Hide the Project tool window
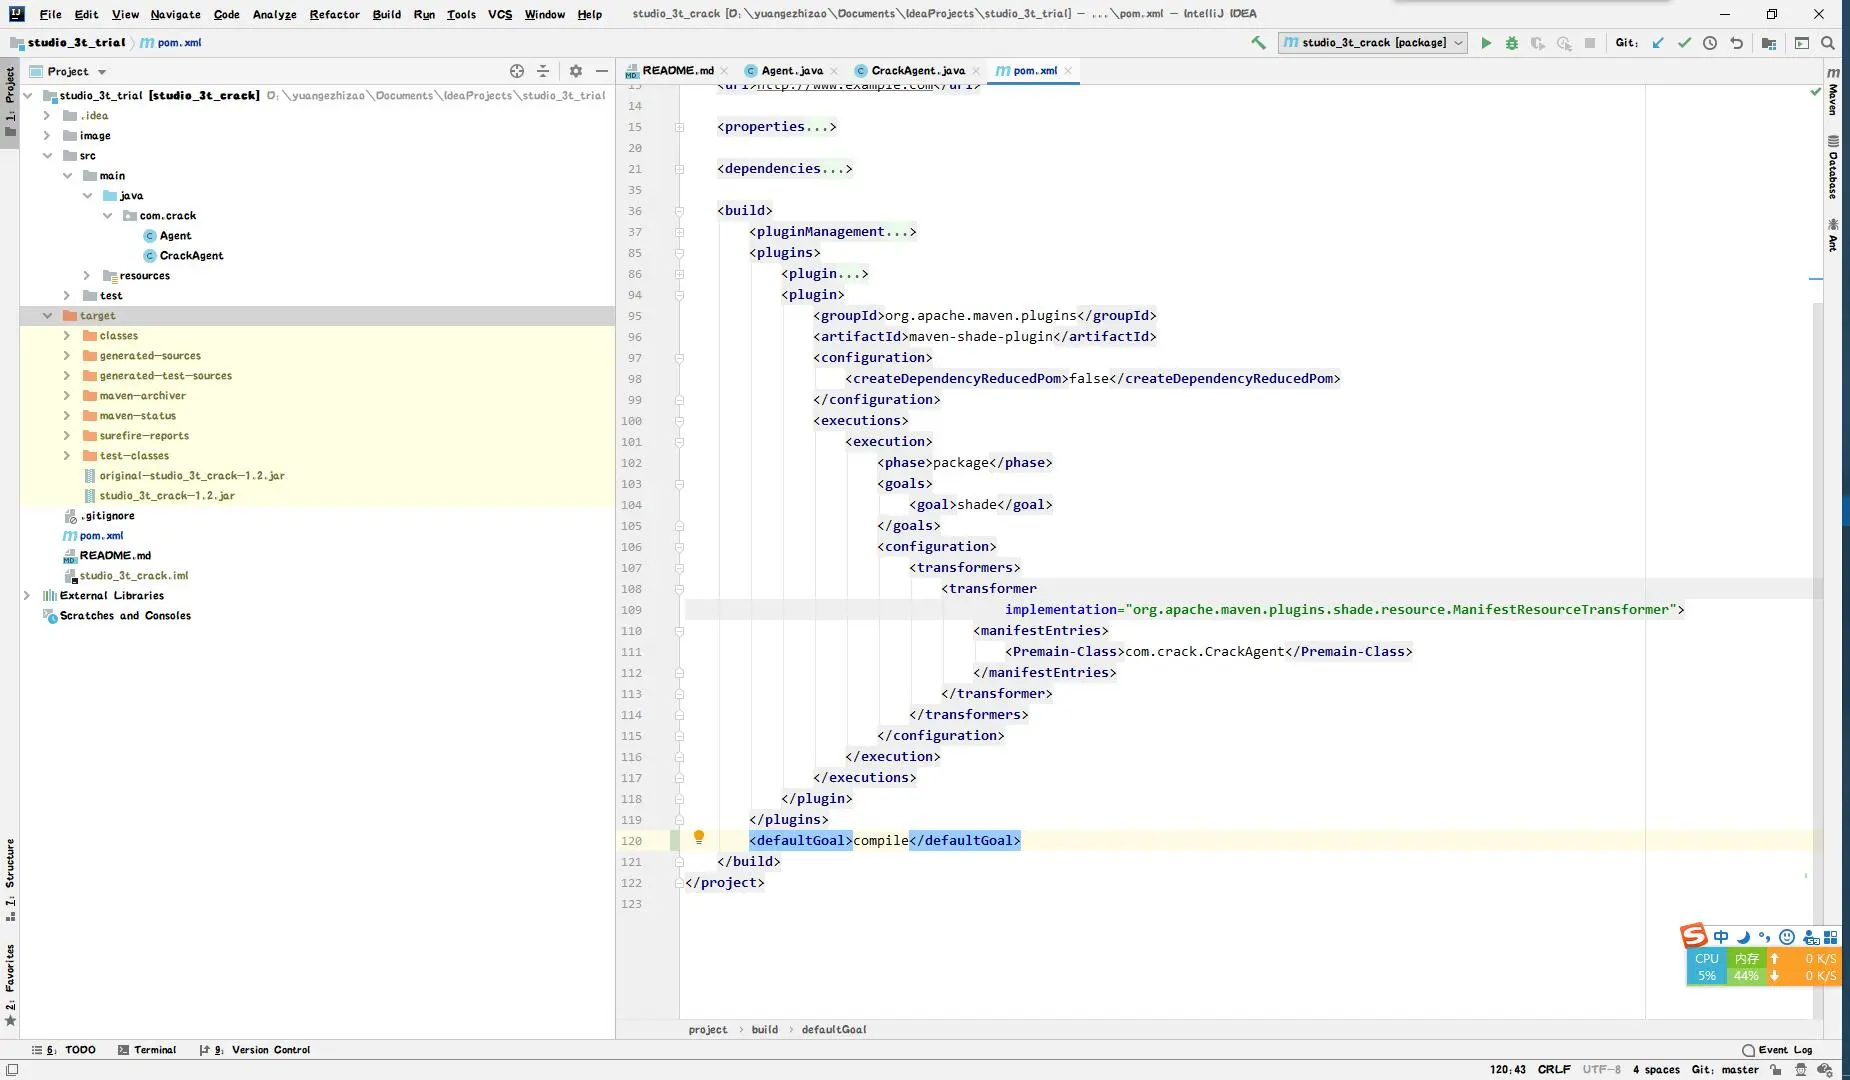This screenshot has height=1080, width=1850. (x=602, y=71)
